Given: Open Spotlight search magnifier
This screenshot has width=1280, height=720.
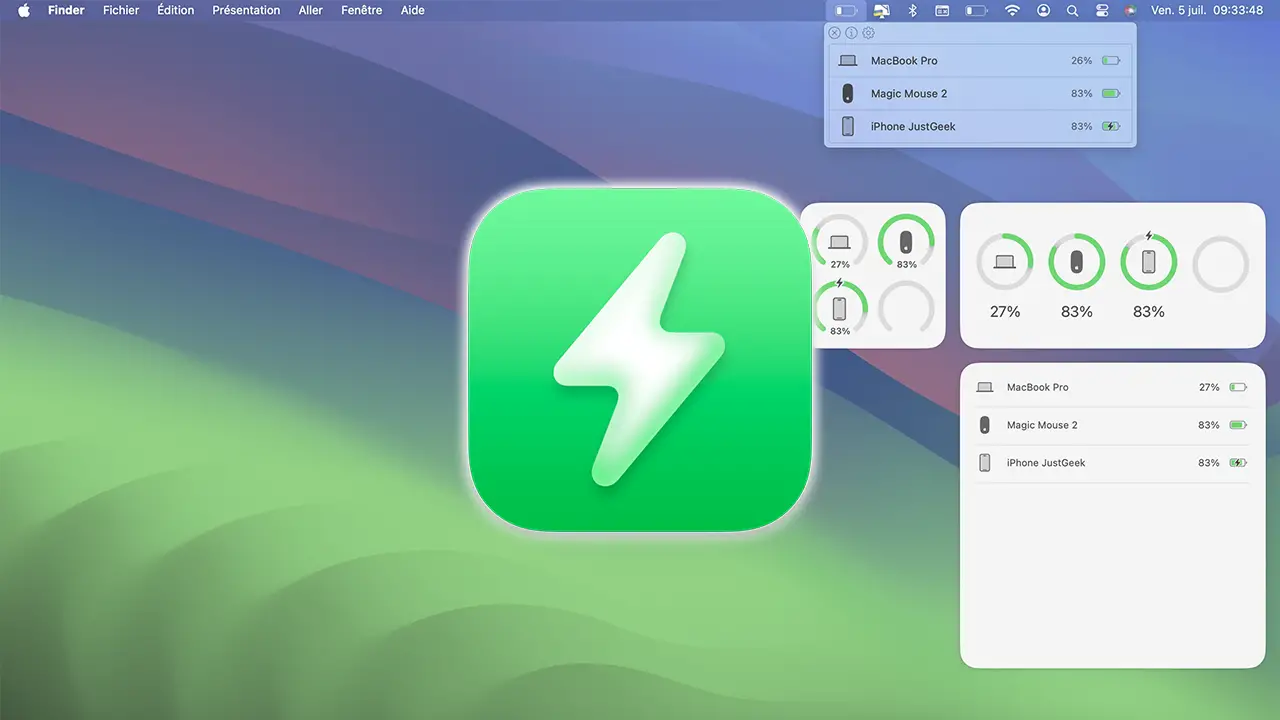Looking at the screenshot, I should pos(1072,10).
